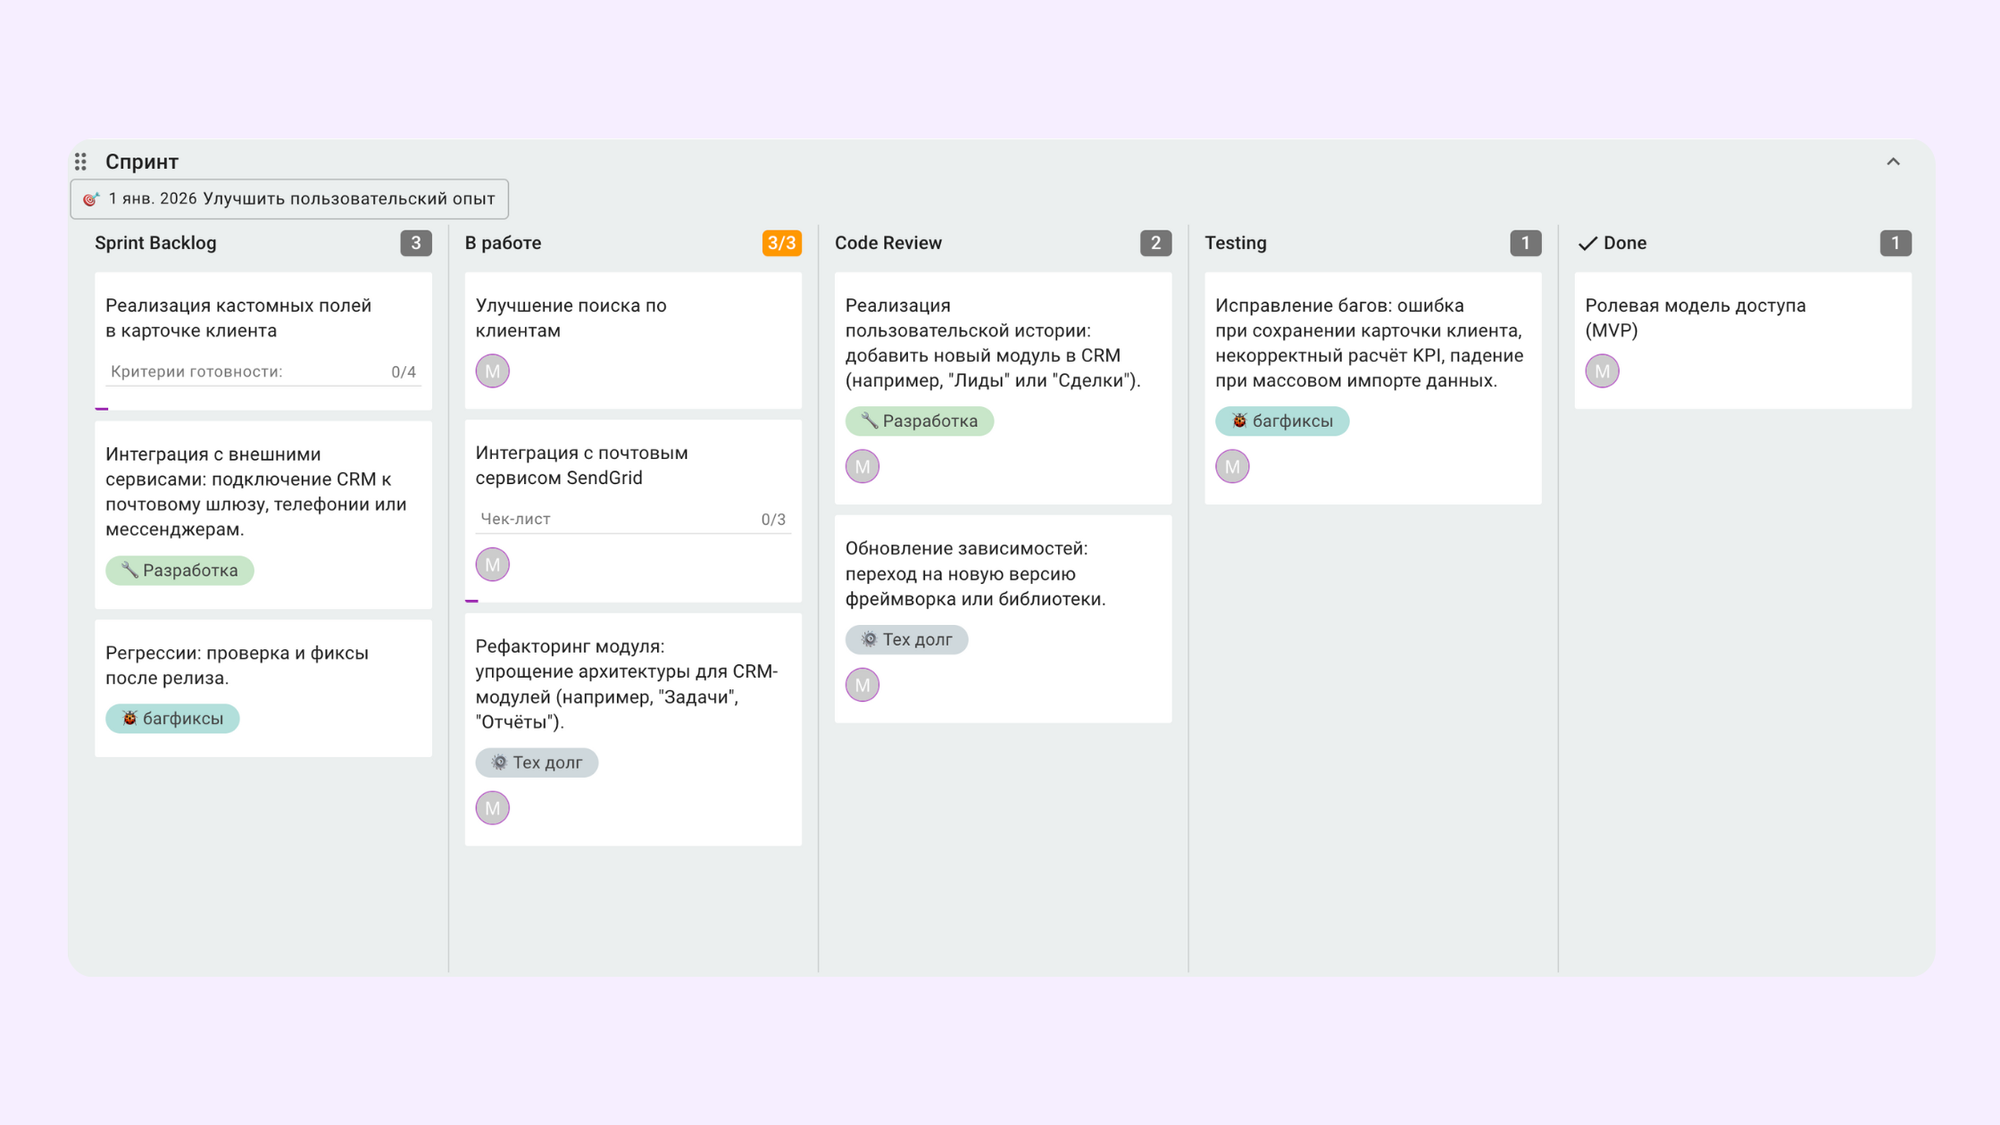Expand the 'Чек-лист' 0/3 on SendGrid card
Viewport: 2000px width, 1125px height.
click(x=632, y=519)
